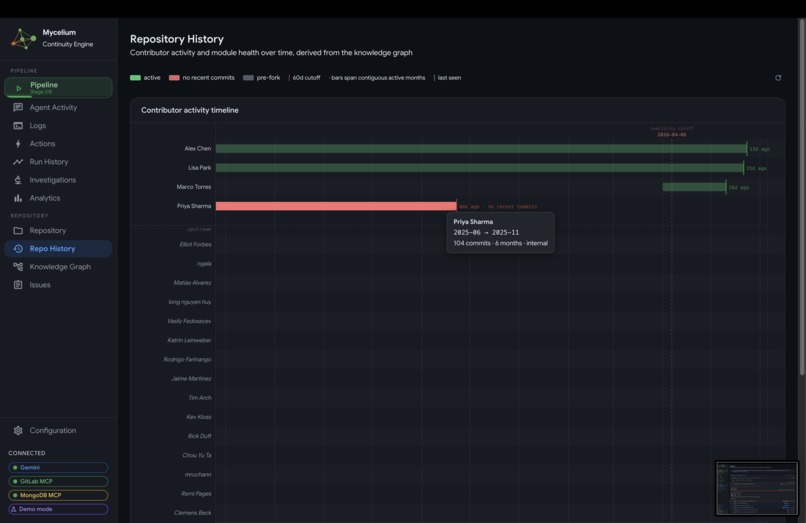Open Configuration settings

click(x=58, y=430)
